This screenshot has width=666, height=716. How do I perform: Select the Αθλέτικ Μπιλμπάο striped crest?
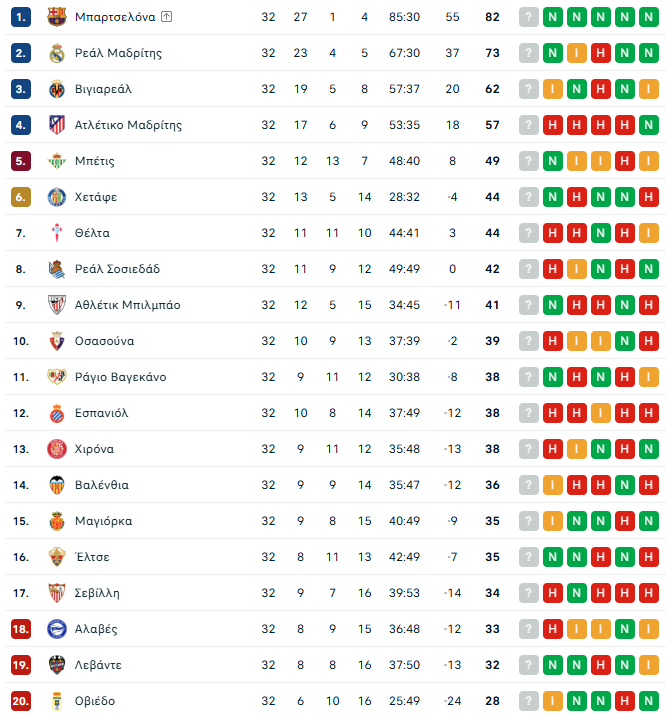[x=56, y=305]
